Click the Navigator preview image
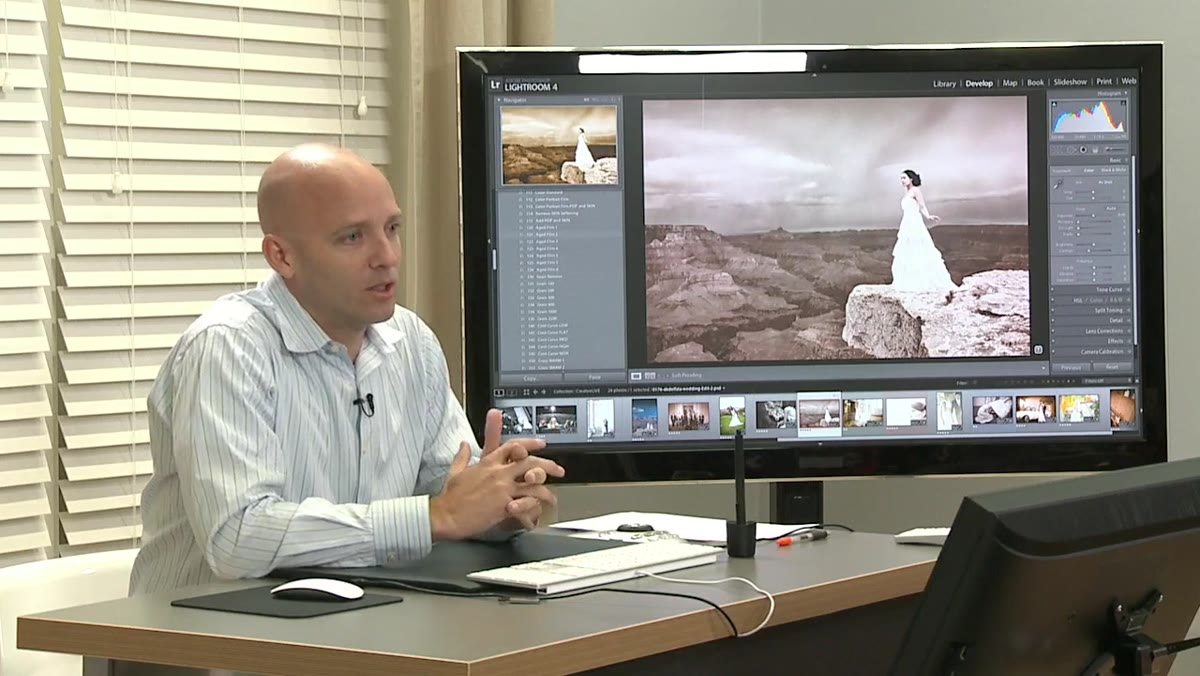The height and width of the screenshot is (676, 1200). coord(559,145)
